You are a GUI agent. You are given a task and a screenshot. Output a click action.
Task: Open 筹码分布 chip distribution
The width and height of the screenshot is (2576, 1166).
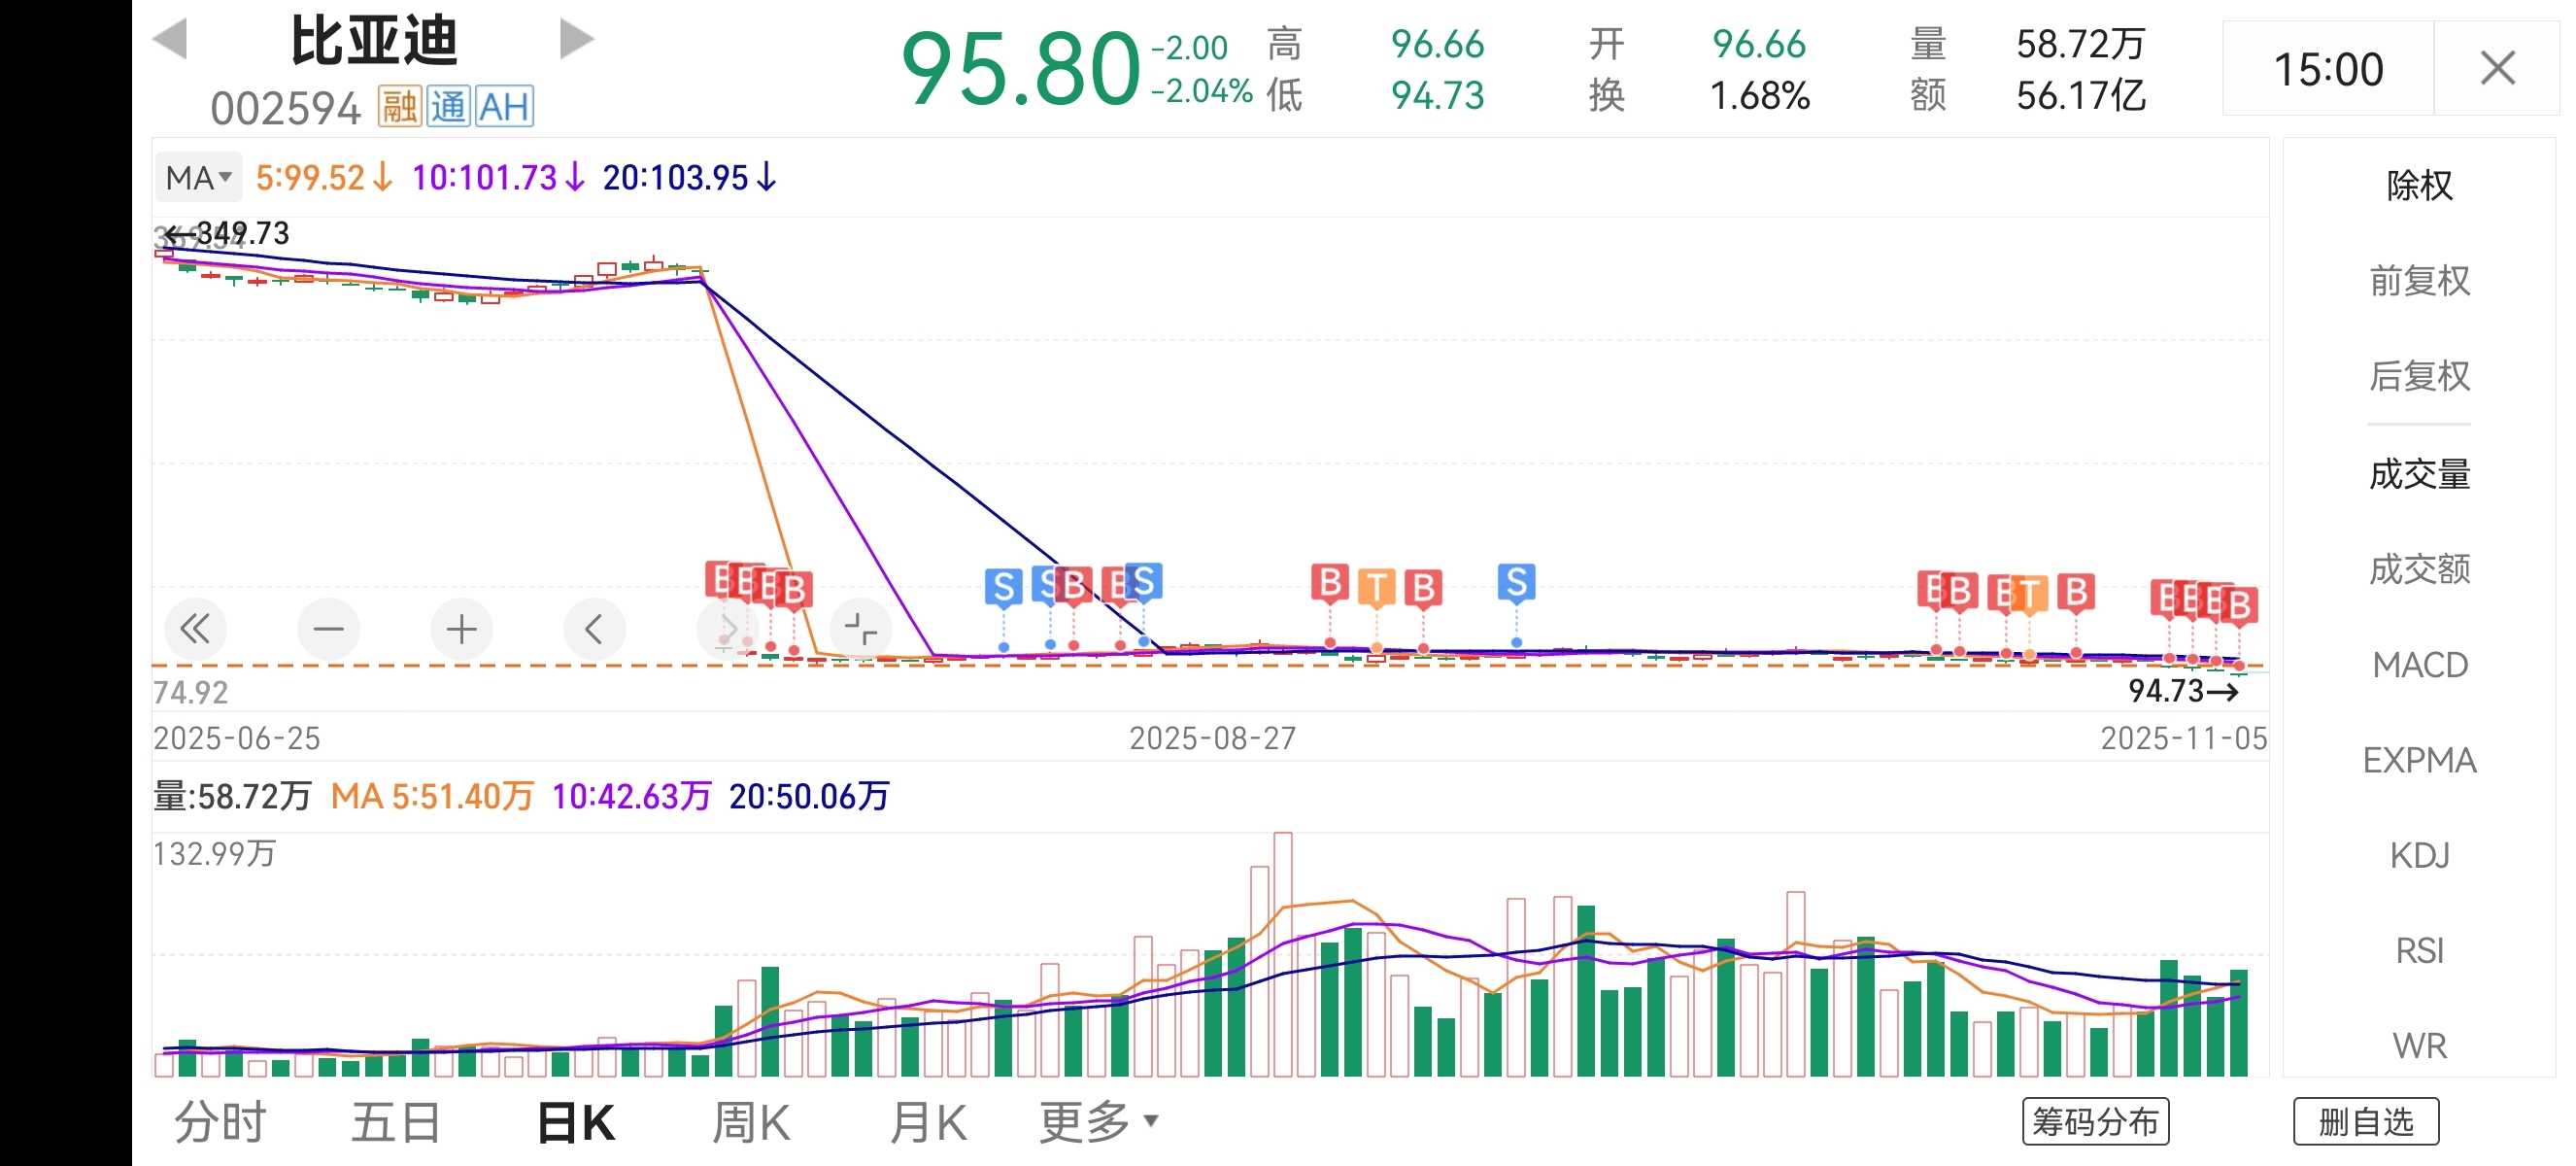coord(2095,1122)
